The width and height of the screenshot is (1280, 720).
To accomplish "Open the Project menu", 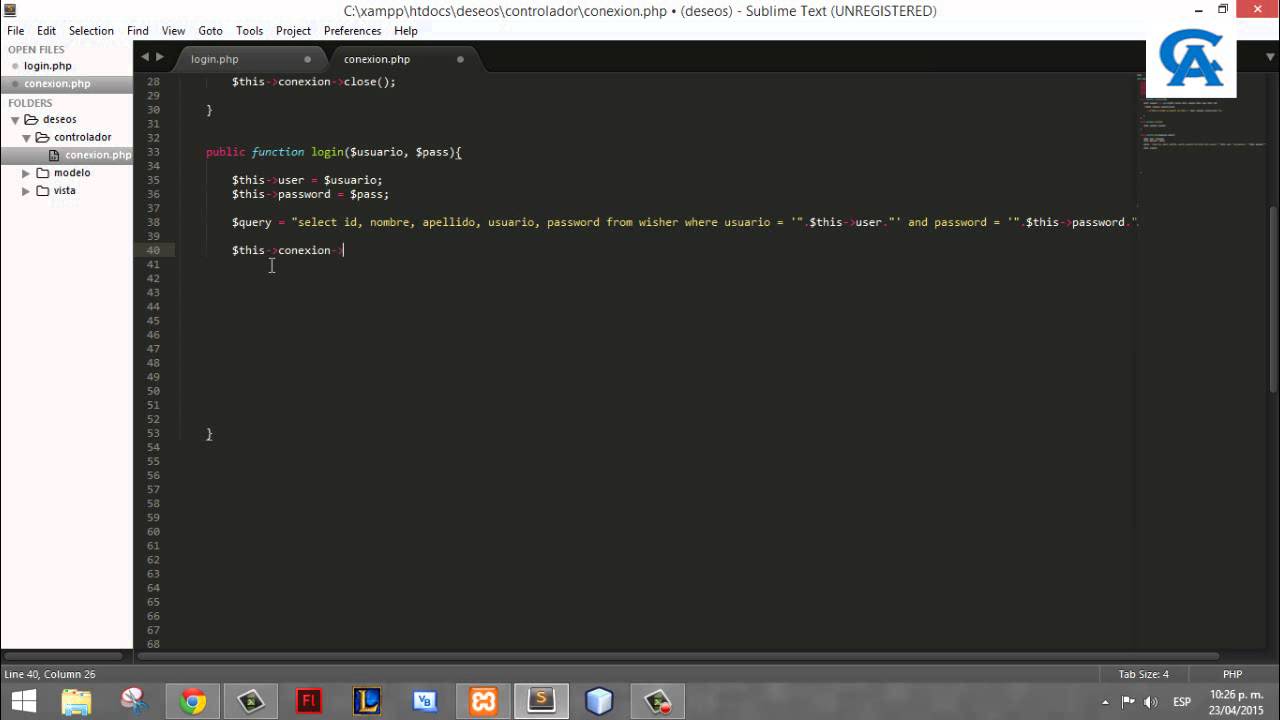I will (293, 31).
